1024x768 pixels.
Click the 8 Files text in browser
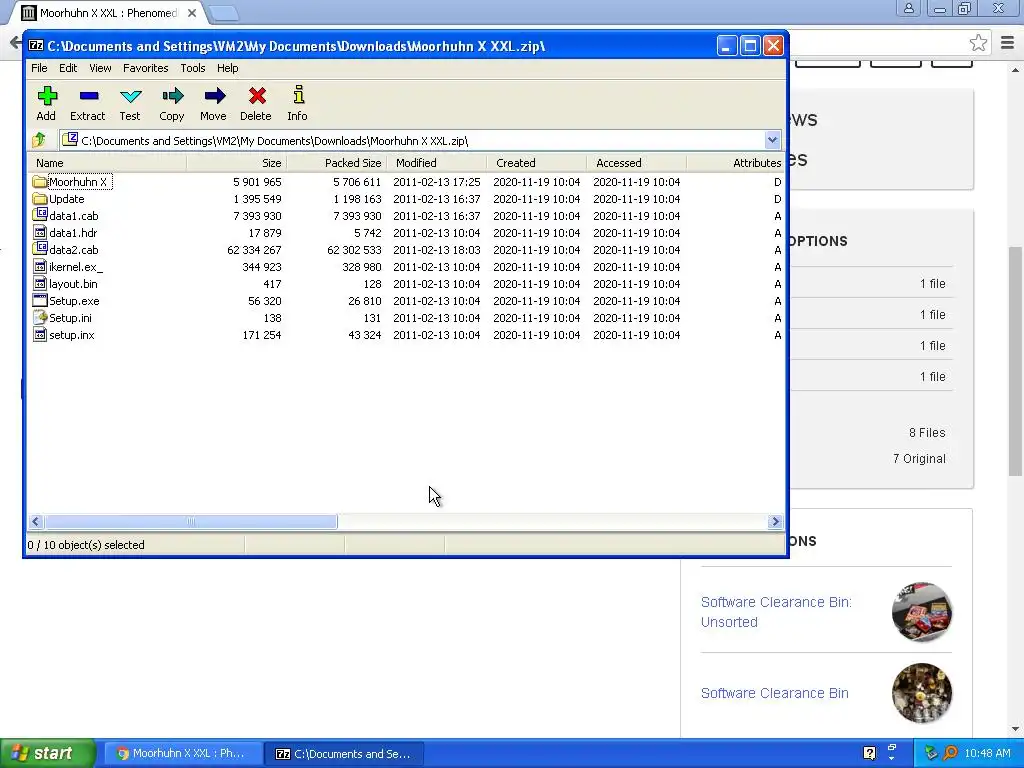[927, 432]
